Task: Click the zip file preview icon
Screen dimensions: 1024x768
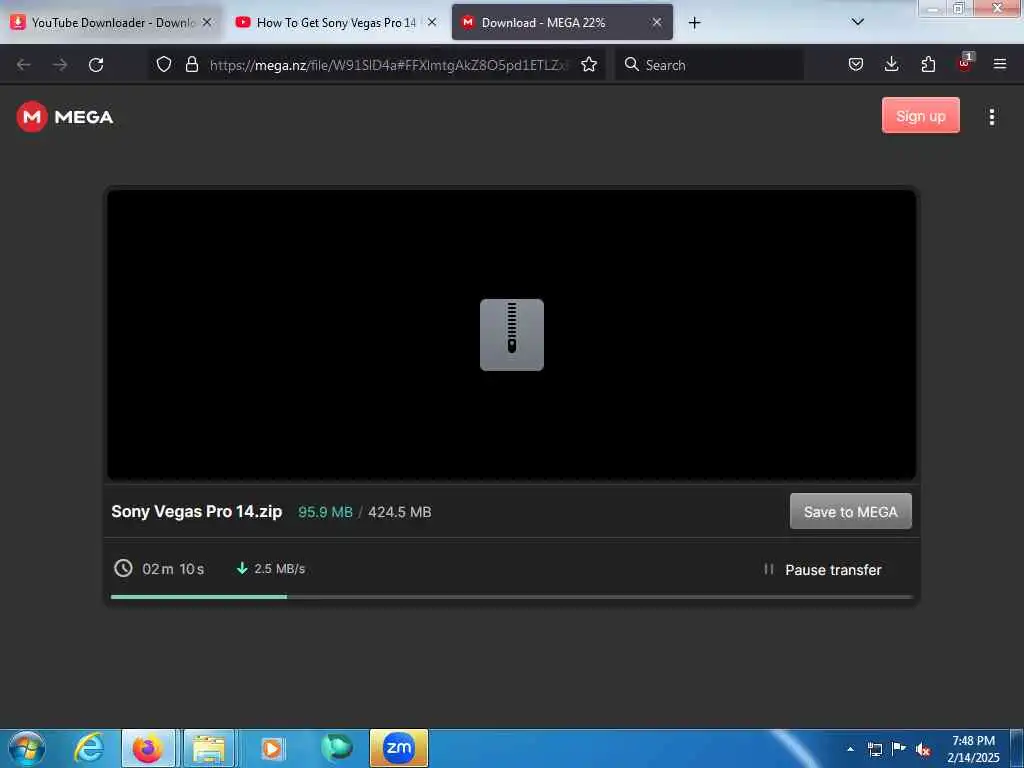Action: [512, 335]
